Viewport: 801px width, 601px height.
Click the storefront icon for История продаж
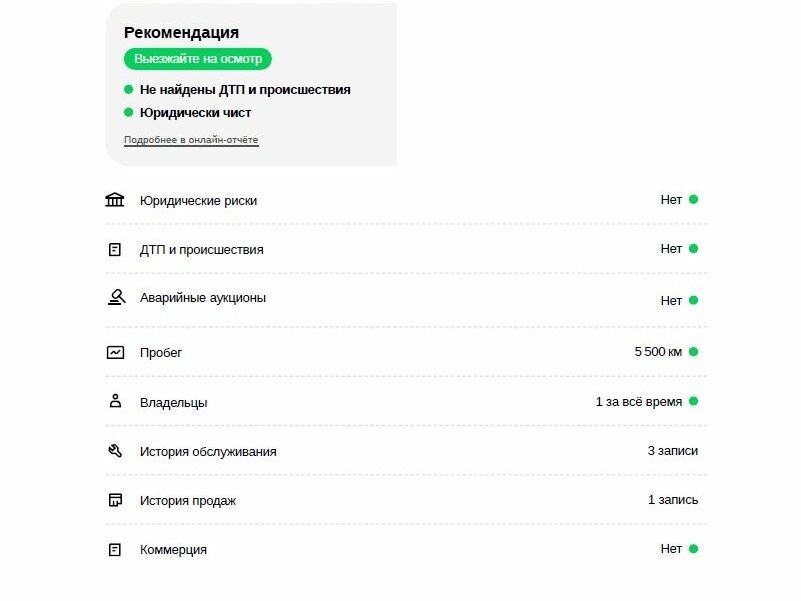pyautogui.click(x=115, y=500)
